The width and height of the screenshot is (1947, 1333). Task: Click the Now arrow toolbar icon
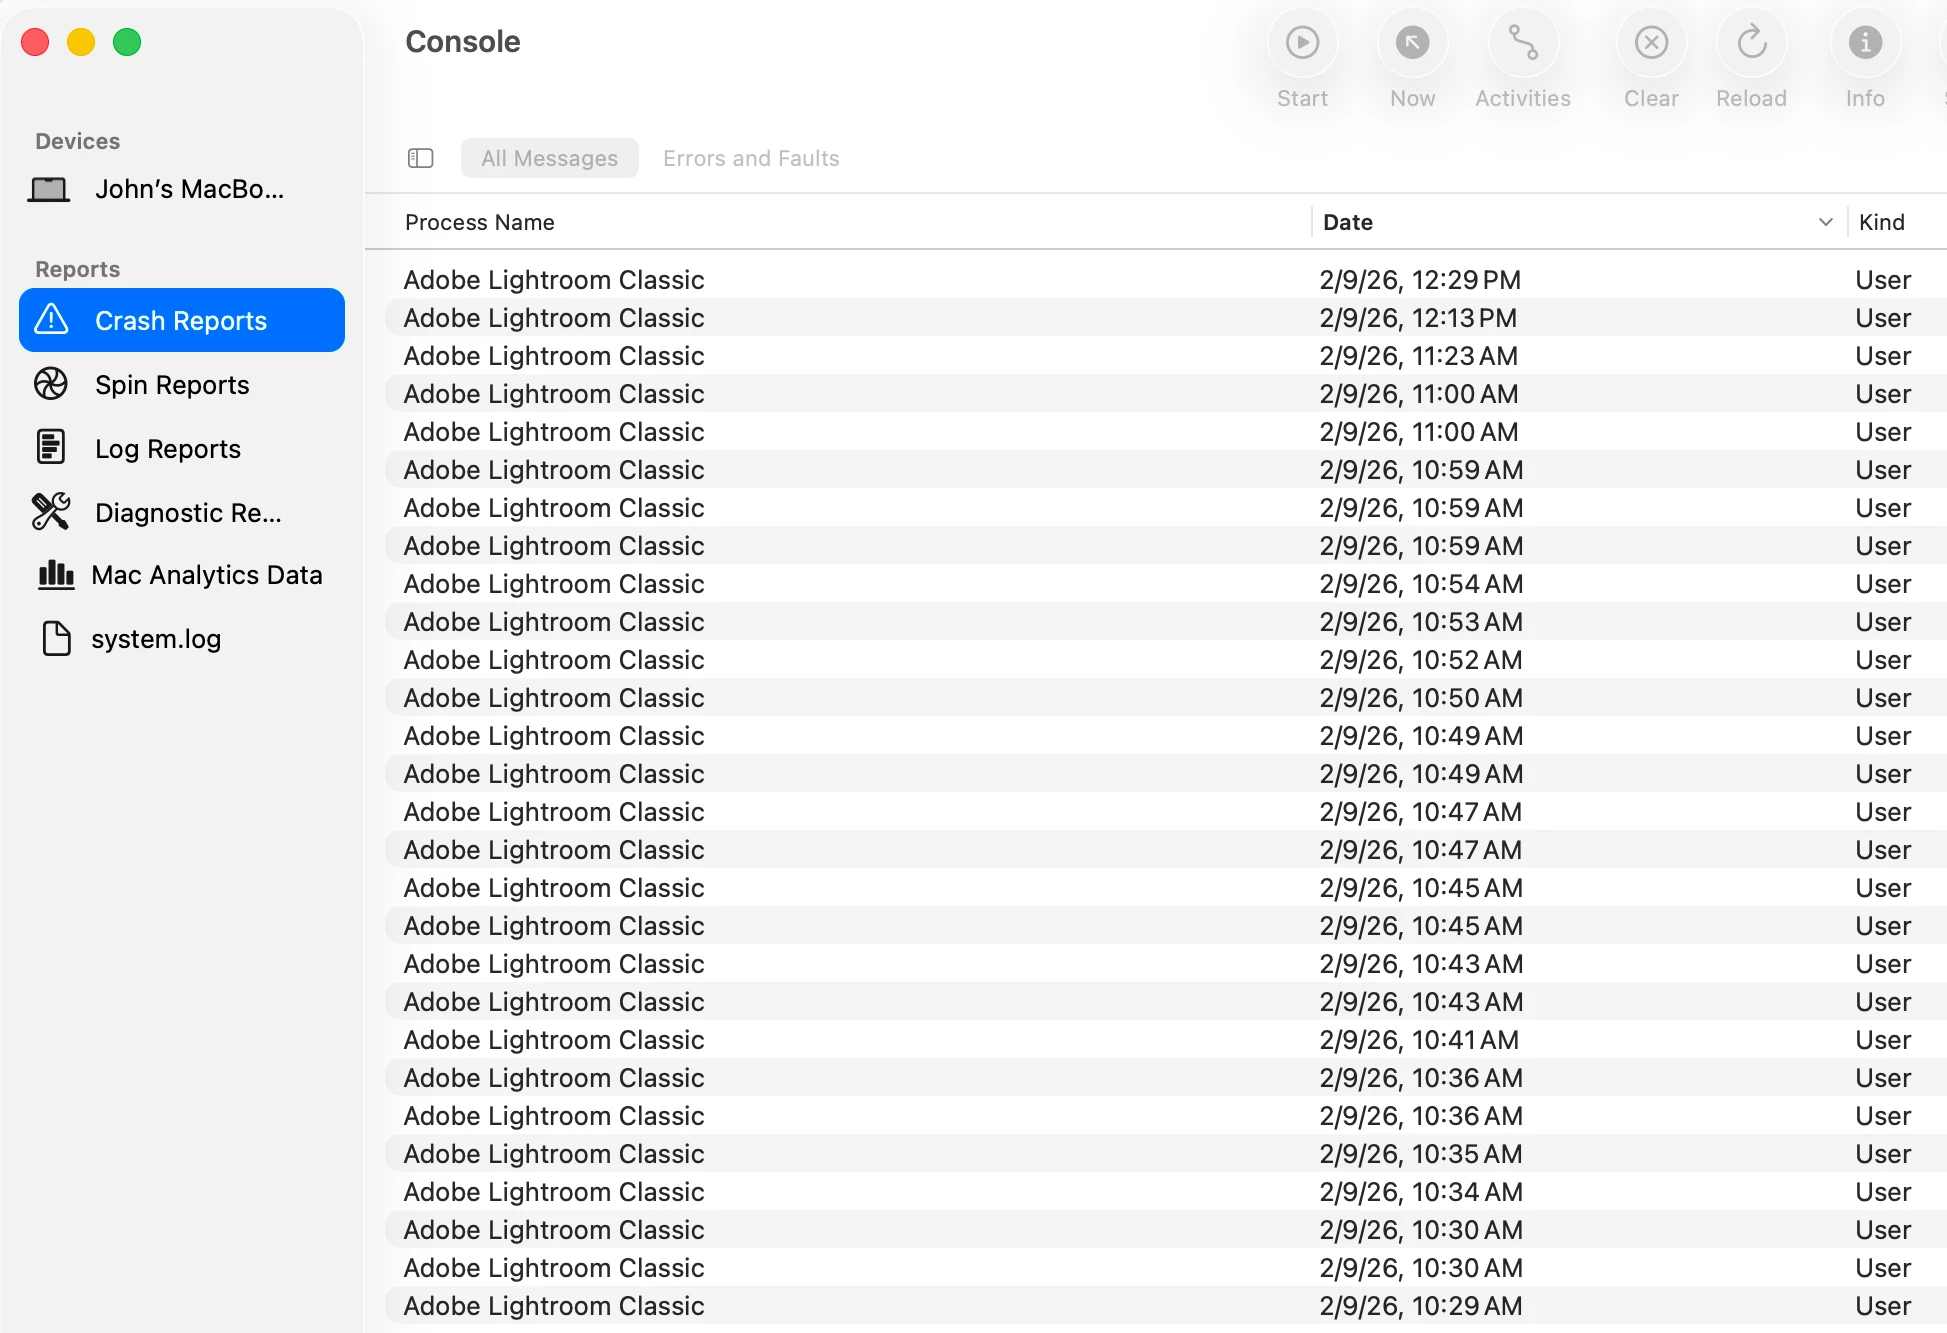[x=1412, y=43]
